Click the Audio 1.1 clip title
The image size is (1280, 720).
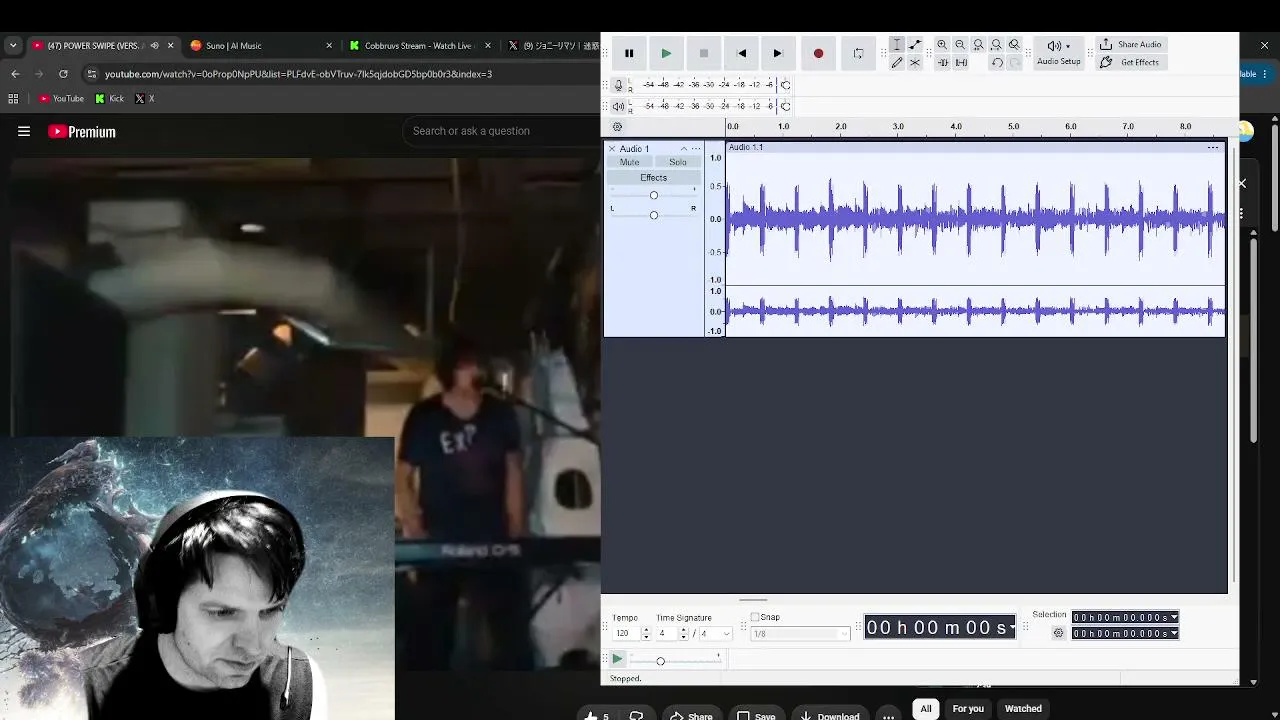746,148
